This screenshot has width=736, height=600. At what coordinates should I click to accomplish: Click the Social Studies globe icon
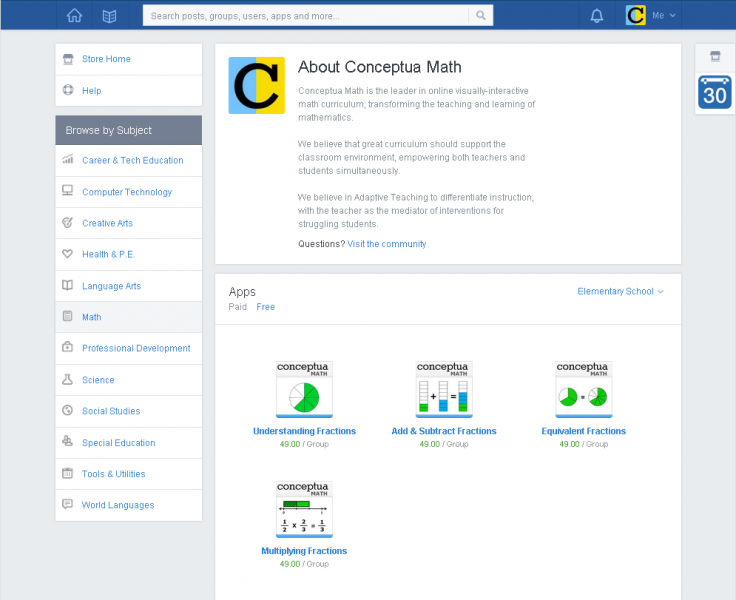click(68, 410)
